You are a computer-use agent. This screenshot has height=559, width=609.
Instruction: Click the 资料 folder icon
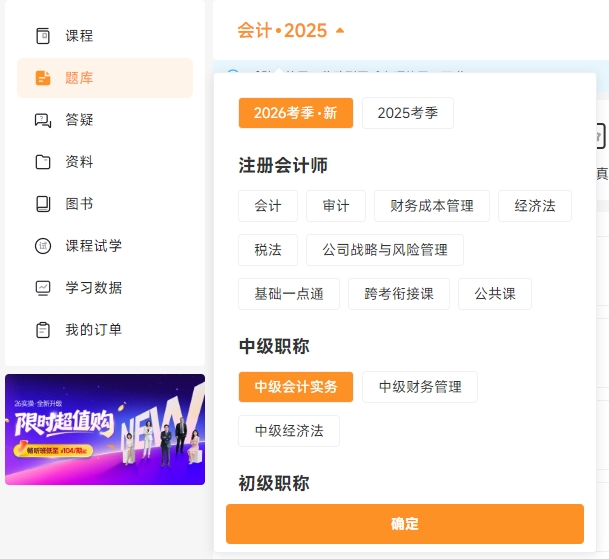point(43,162)
